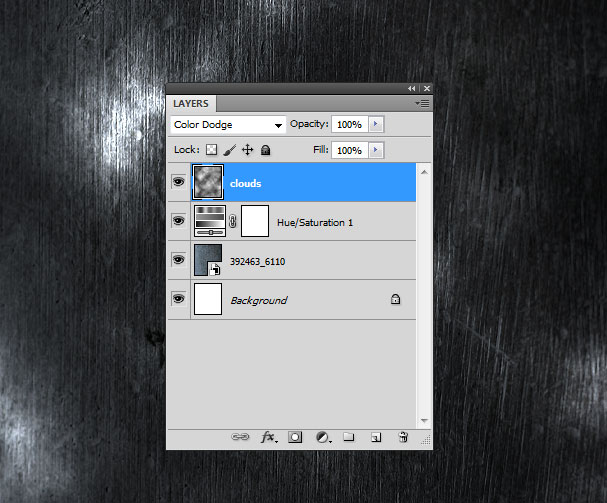Create a new layer
The height and width of the screenshot is (503, 607).
coord(376,437)
